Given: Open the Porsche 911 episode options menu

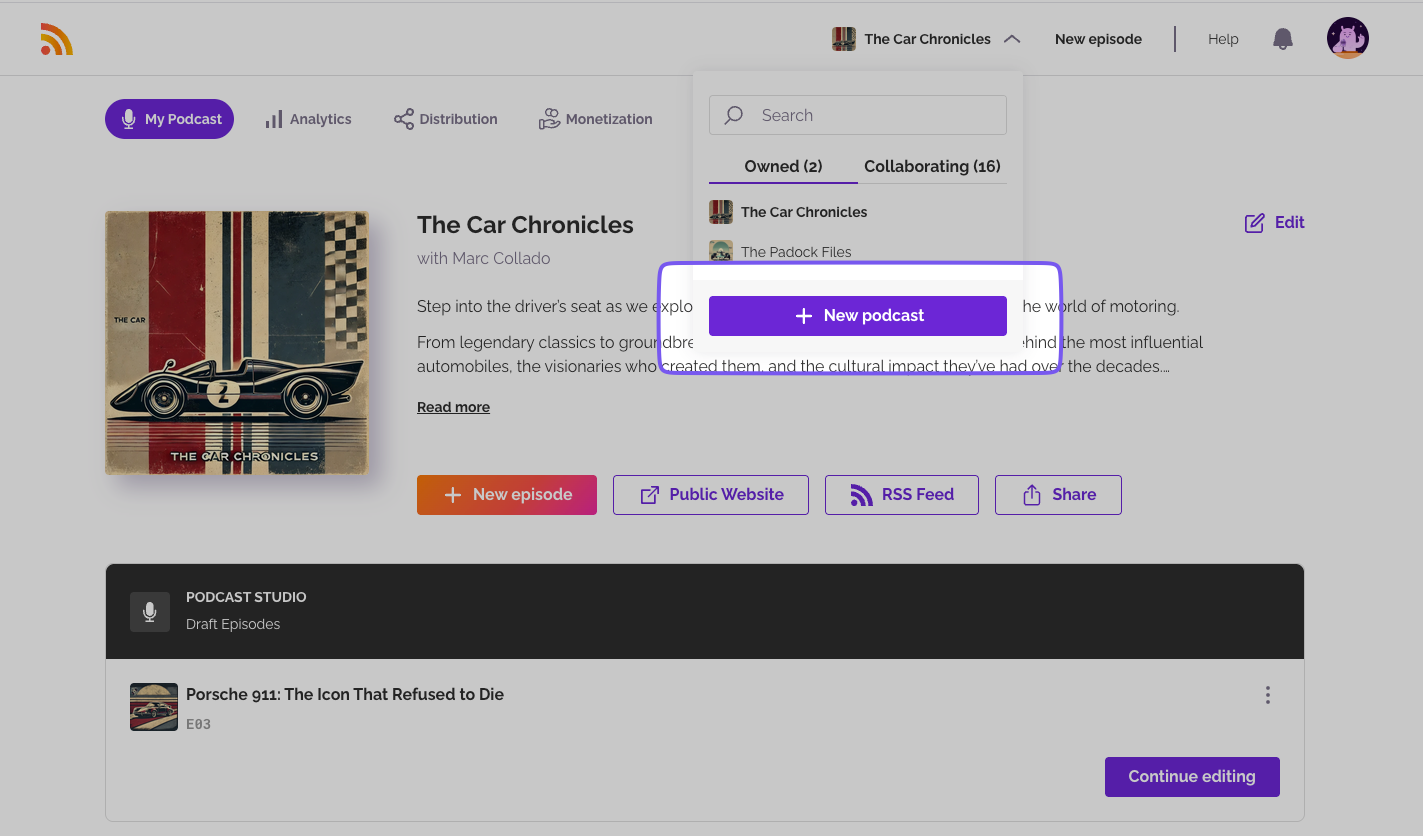Looking at the screenshot, I should (1268, 695).
